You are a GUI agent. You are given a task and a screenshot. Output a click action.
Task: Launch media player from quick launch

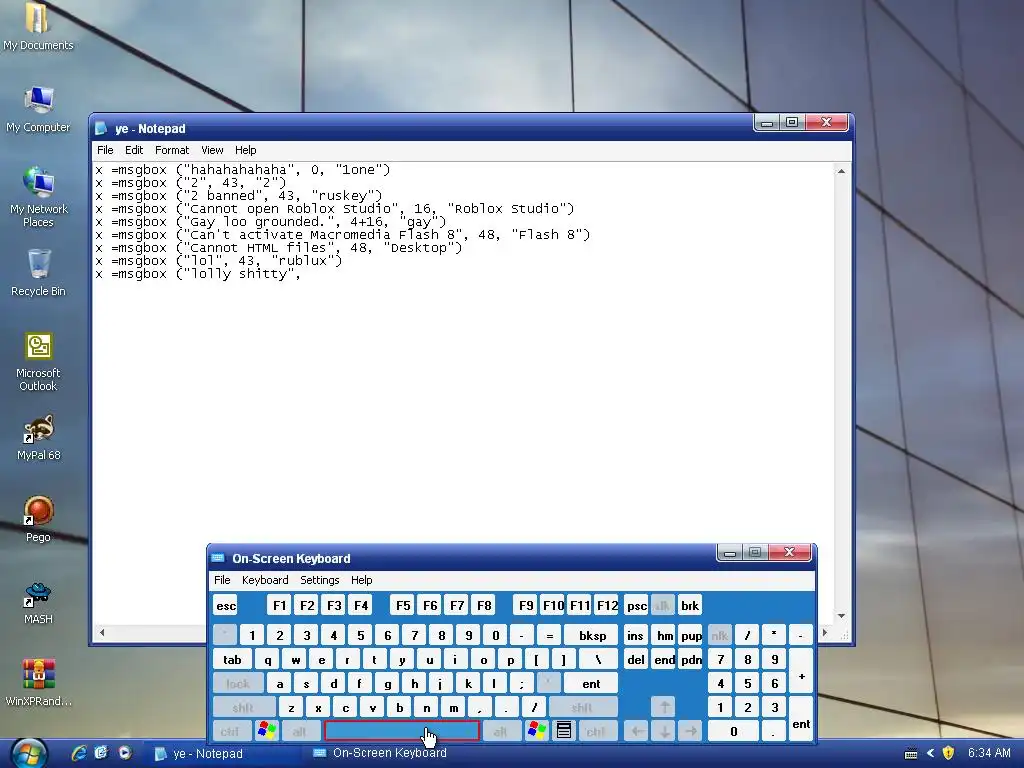pos(124,753)
